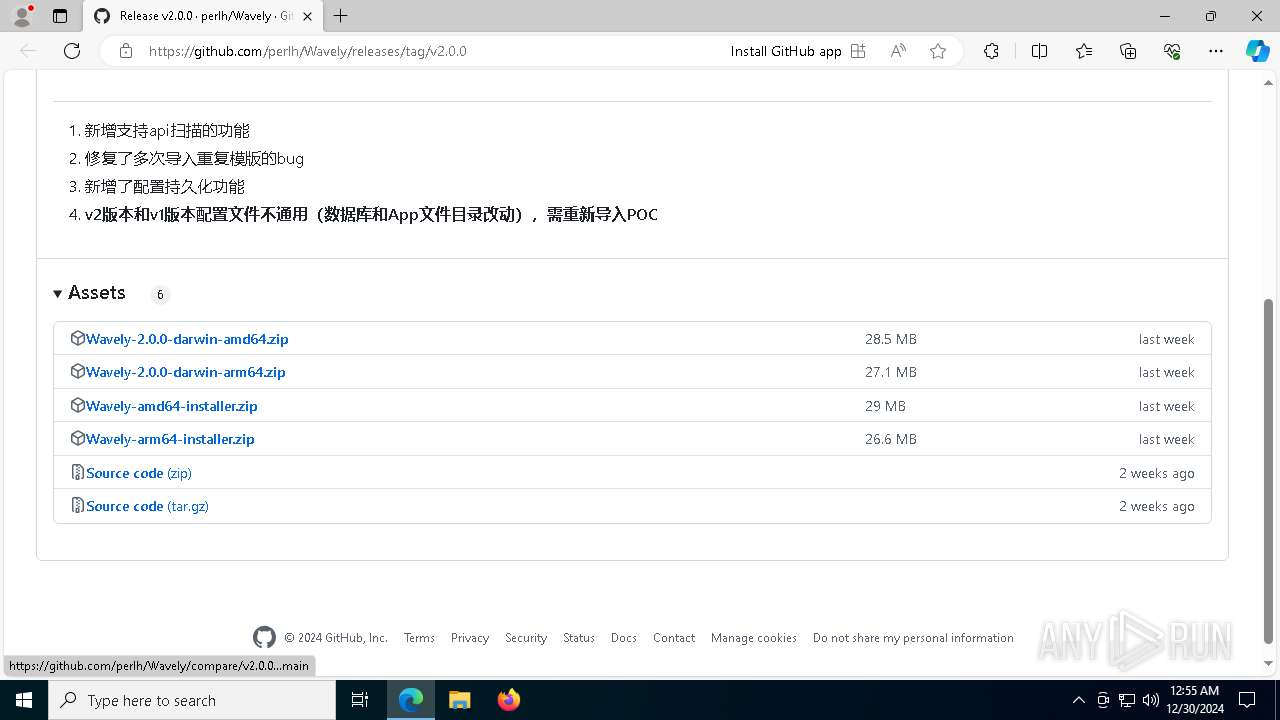Screen dimensions: 1280x720
Task: Open the Security footer link
Action: pos(526,638)
